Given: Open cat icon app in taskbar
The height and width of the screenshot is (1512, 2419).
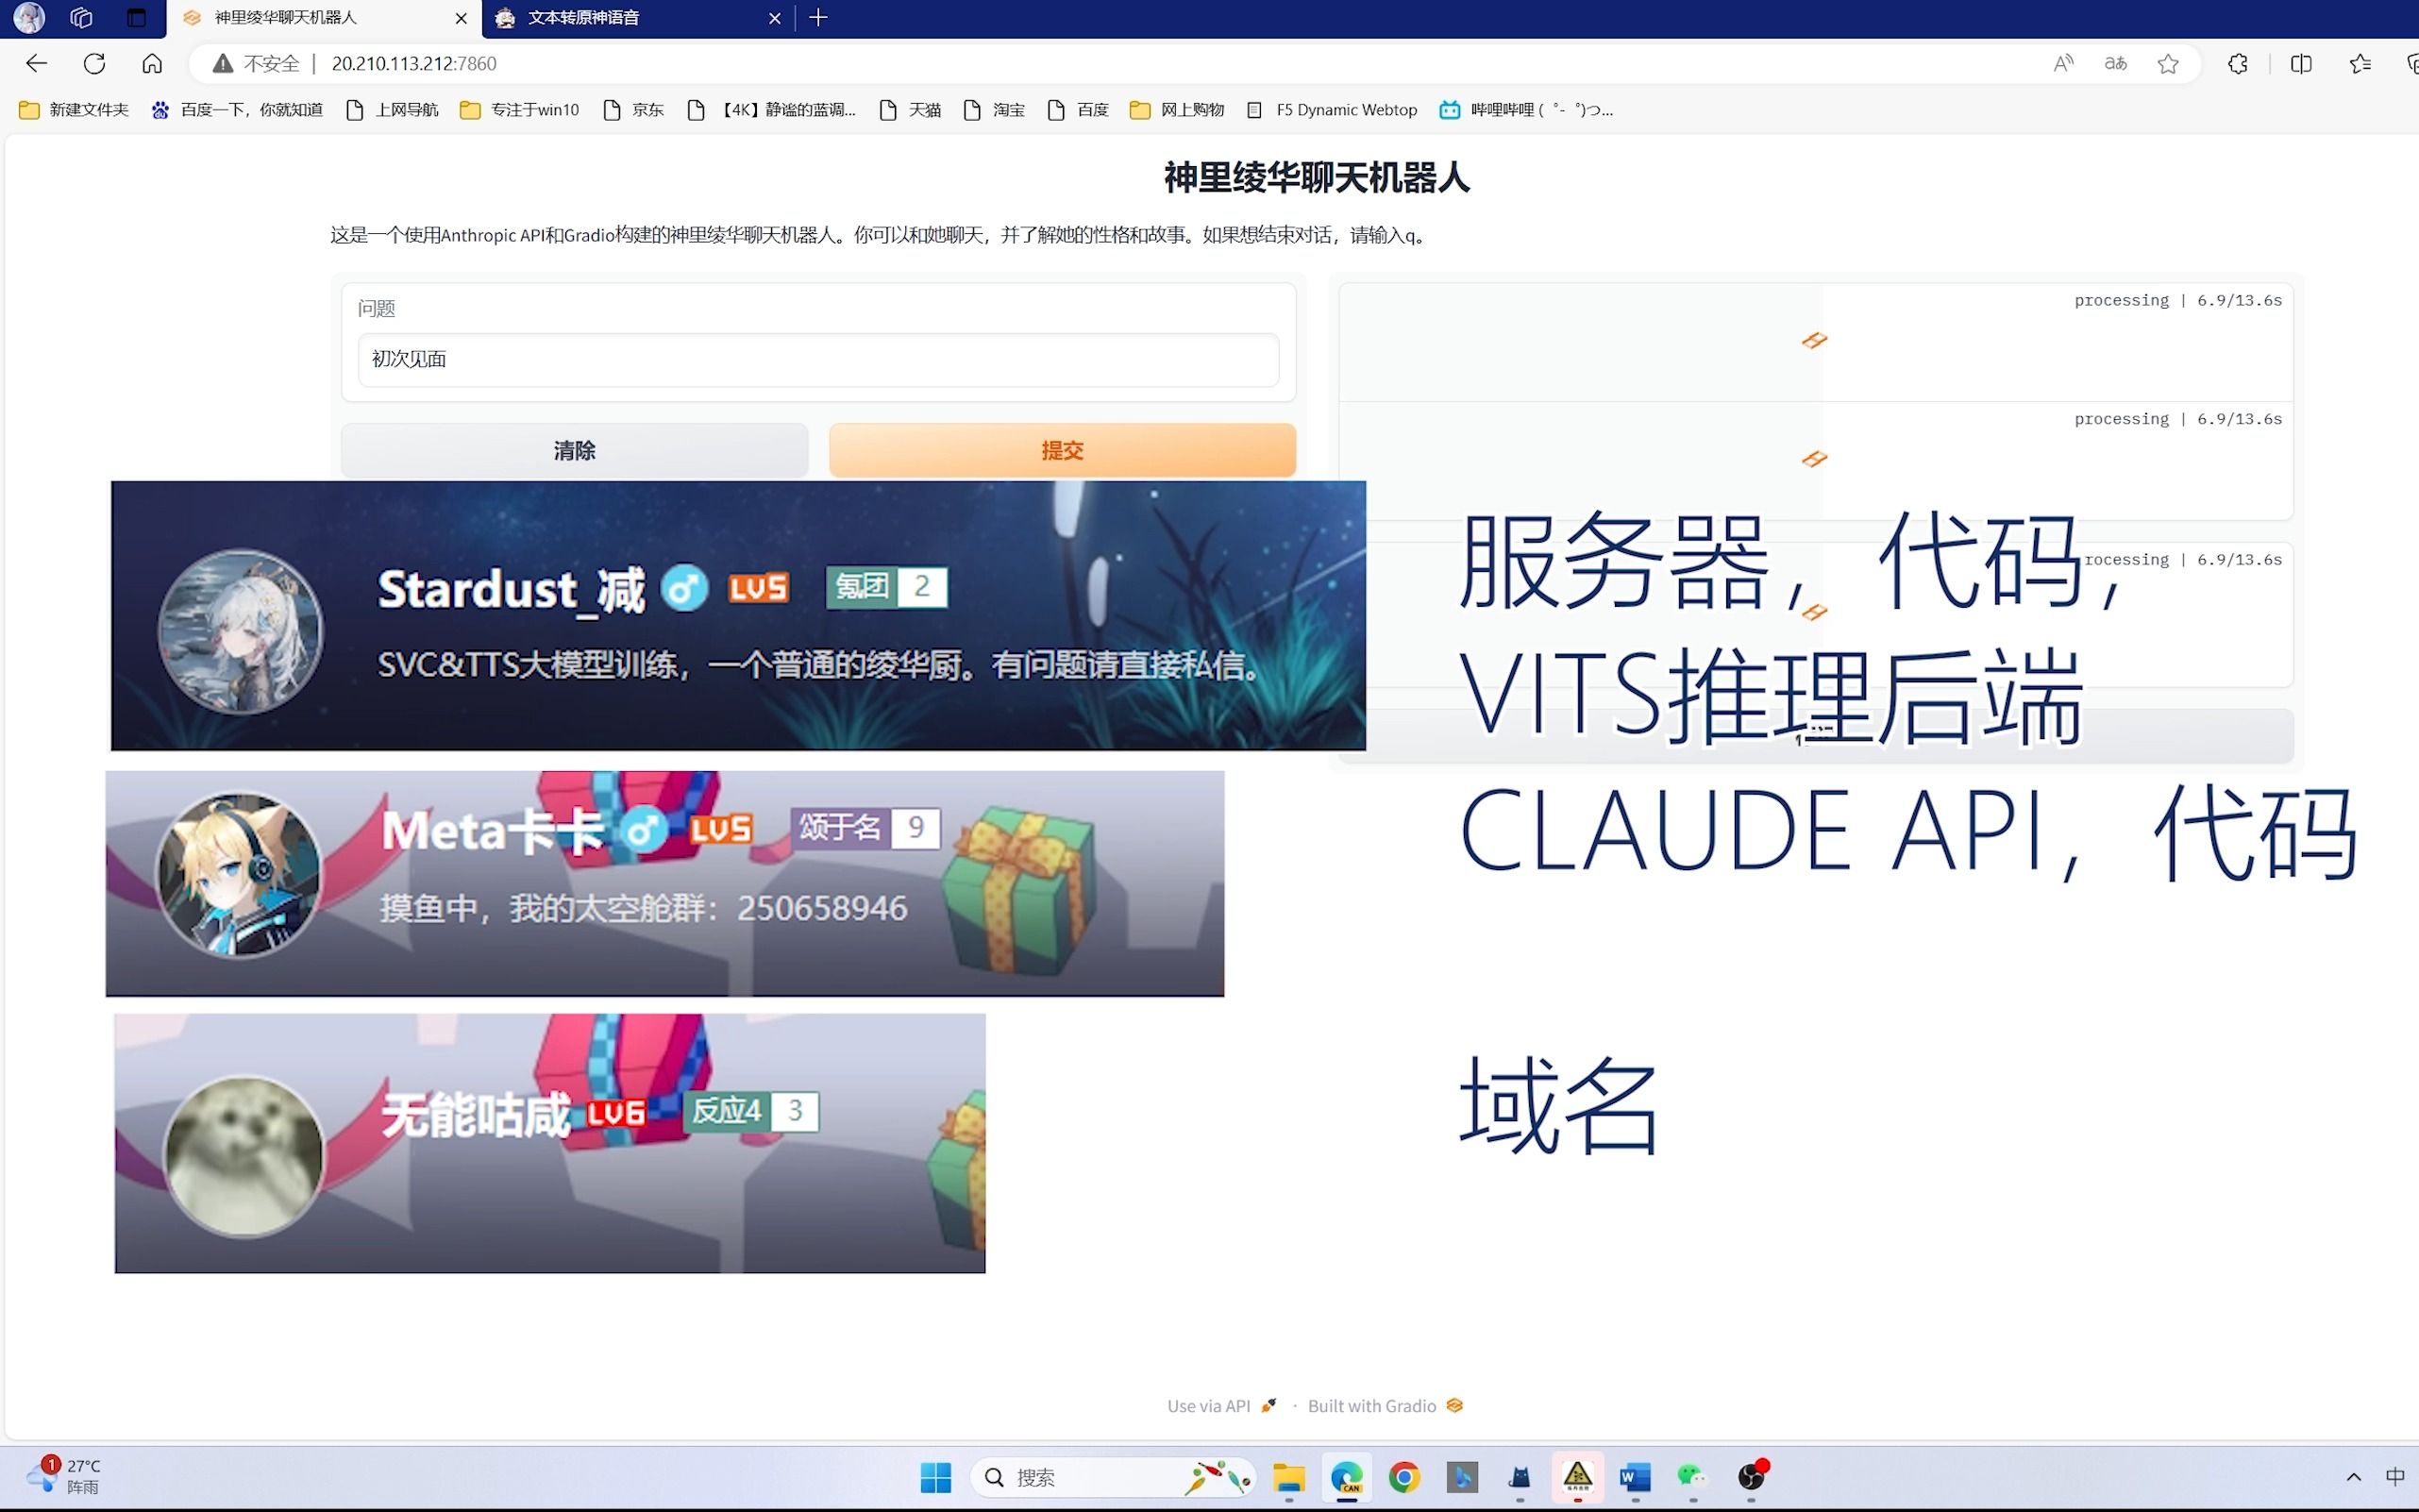Looking at the screenshot, I should [x=1520, y=1477].
